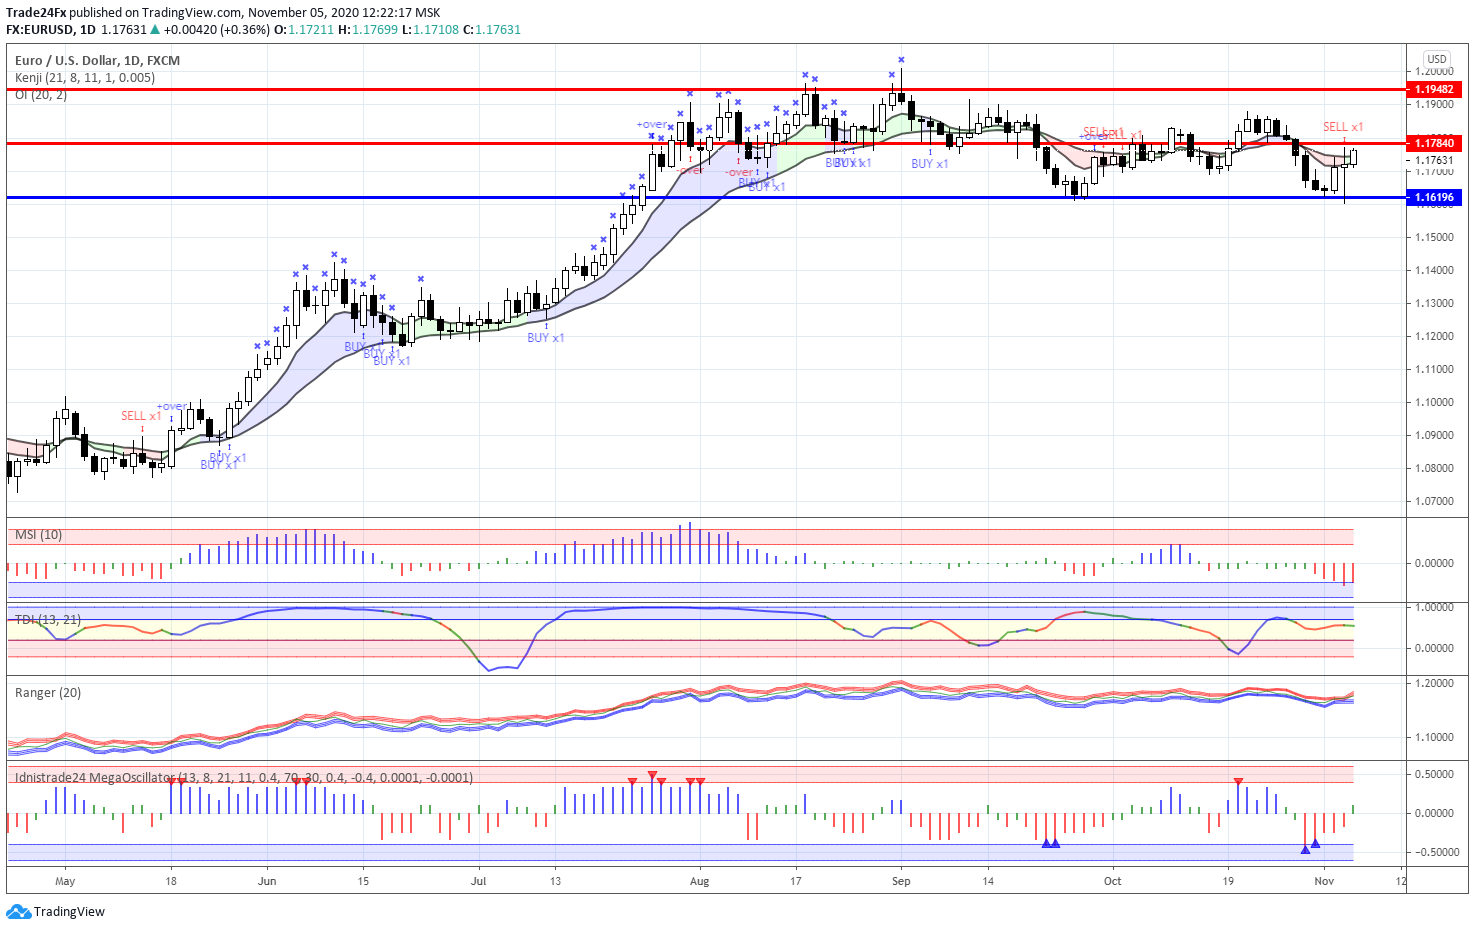The image size is (1475, 930).
Task: Click the chart title Euro / U.S. Dollar, 1D, FXCM
Action: pyautogui.click(x=97, y=60)
